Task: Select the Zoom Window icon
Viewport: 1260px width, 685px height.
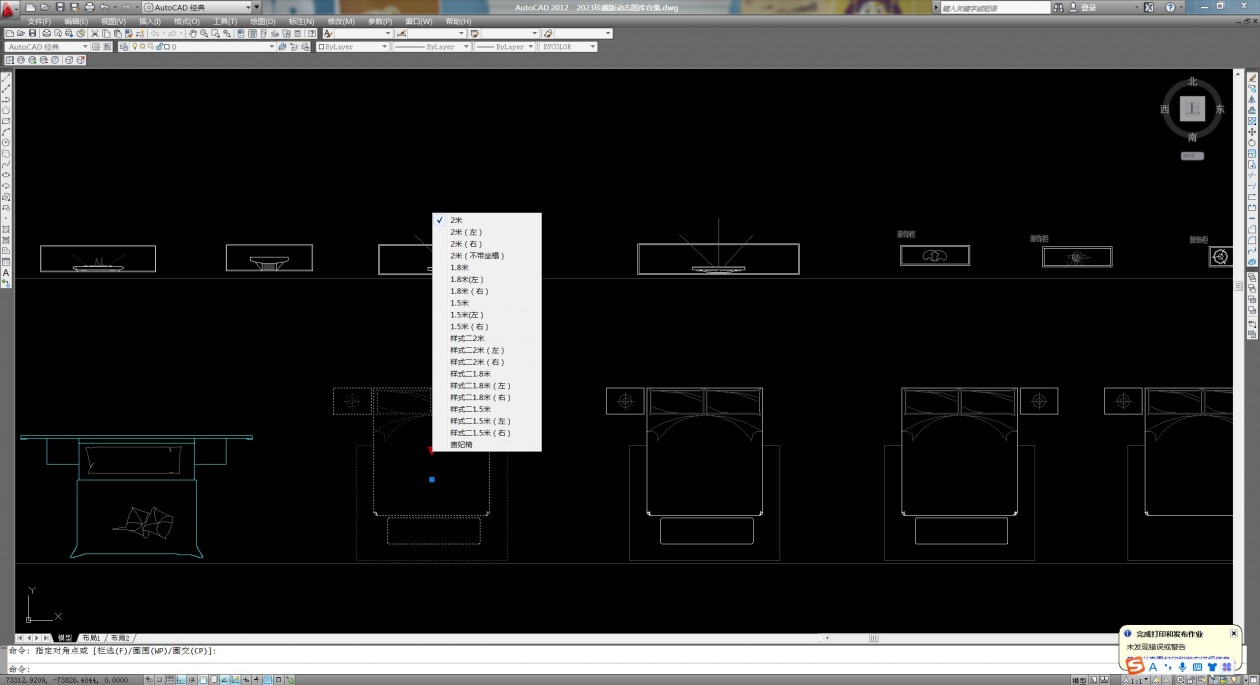Action: click(215, 33)
